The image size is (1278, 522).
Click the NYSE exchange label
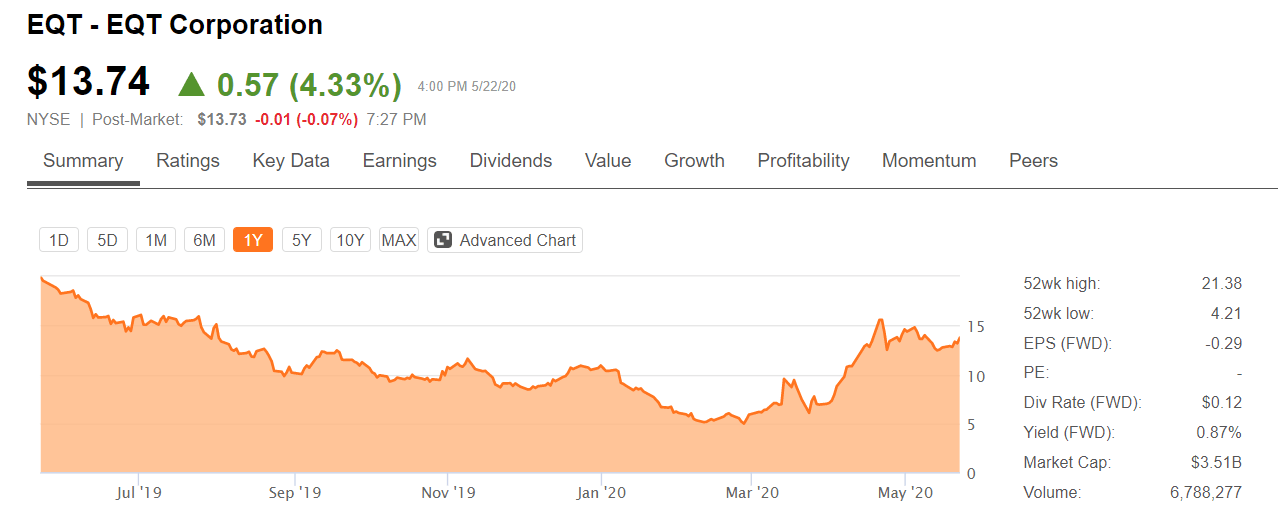[x=49, y=120]
